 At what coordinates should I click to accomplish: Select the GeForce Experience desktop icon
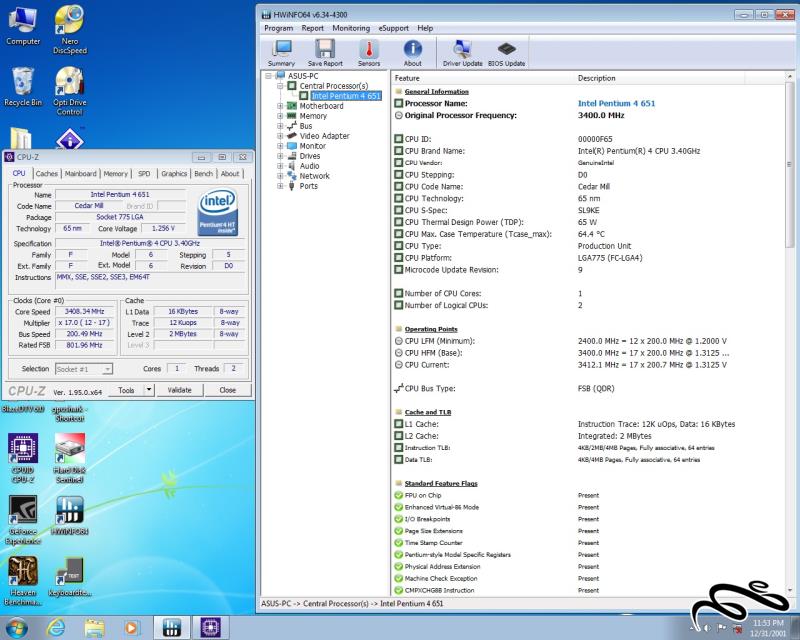[x=23, y=520]
